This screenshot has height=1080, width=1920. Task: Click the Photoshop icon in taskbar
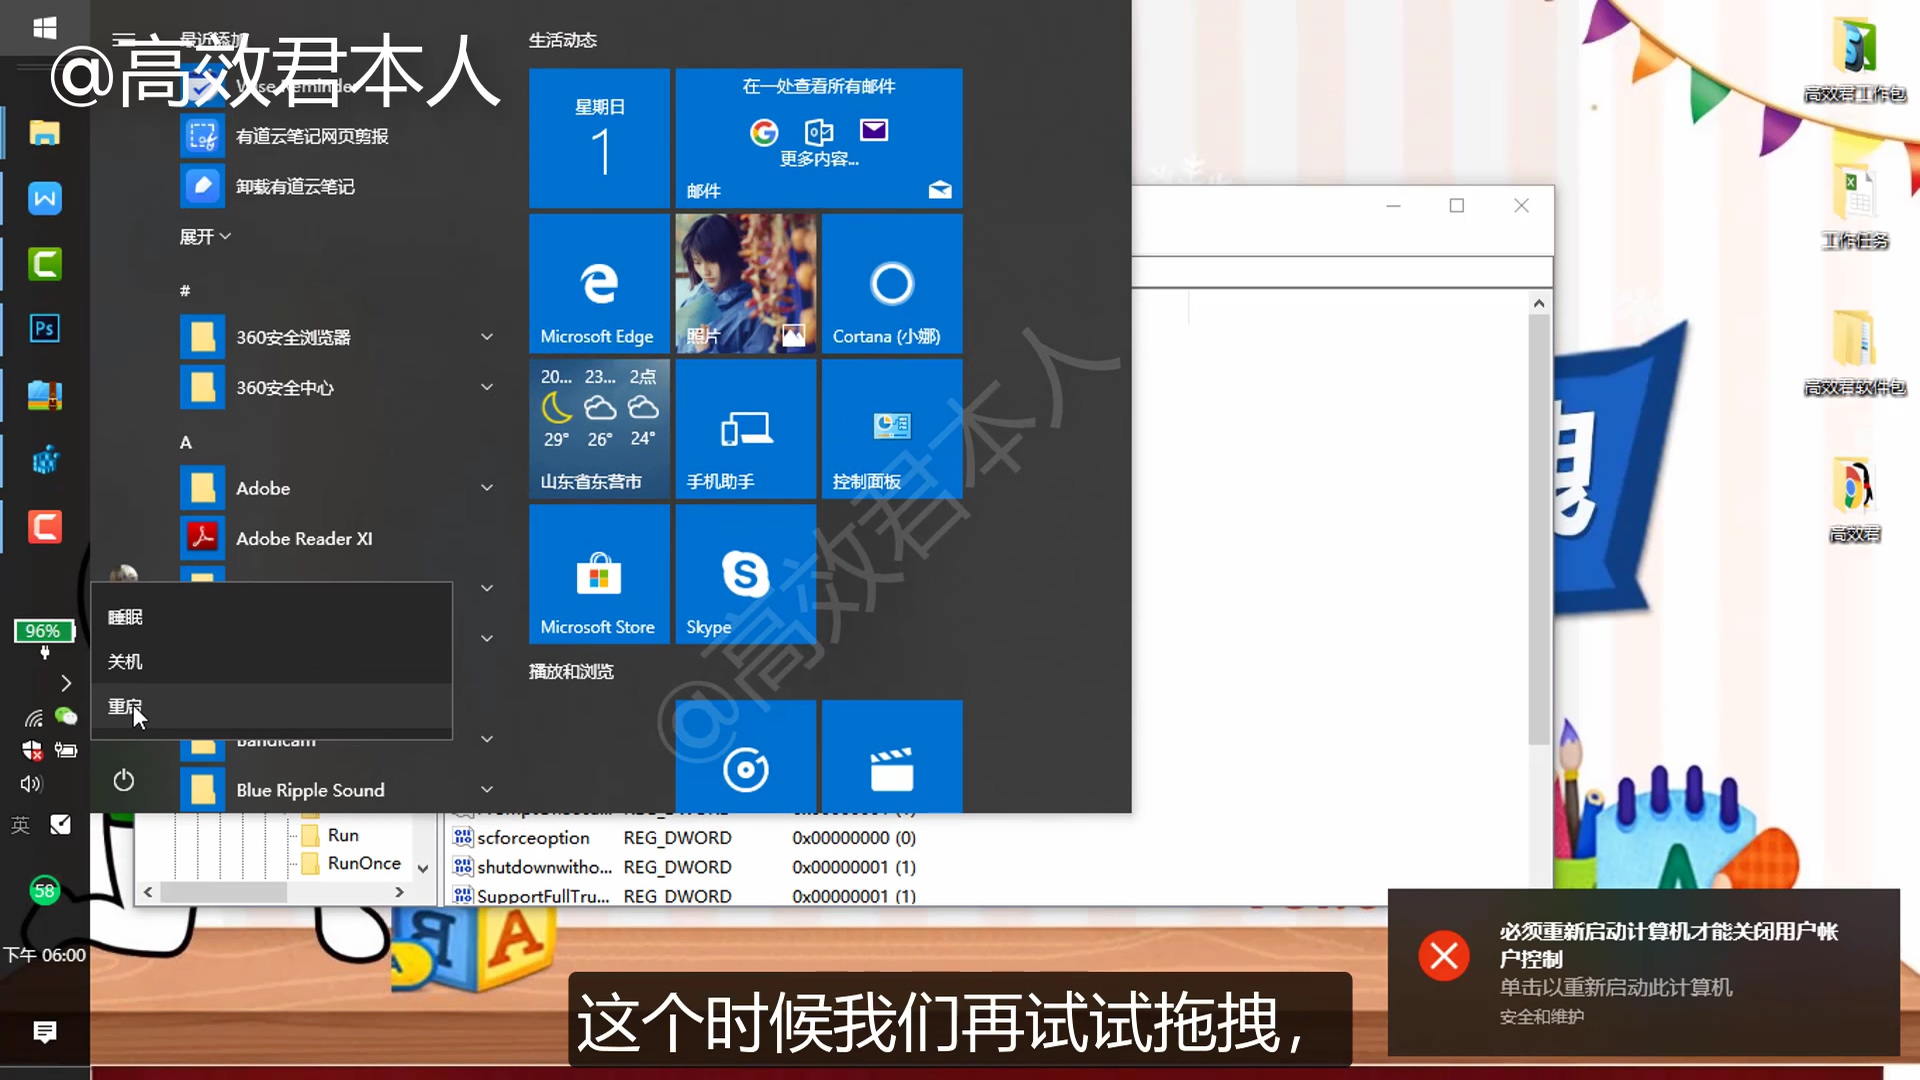coord(44,328)
